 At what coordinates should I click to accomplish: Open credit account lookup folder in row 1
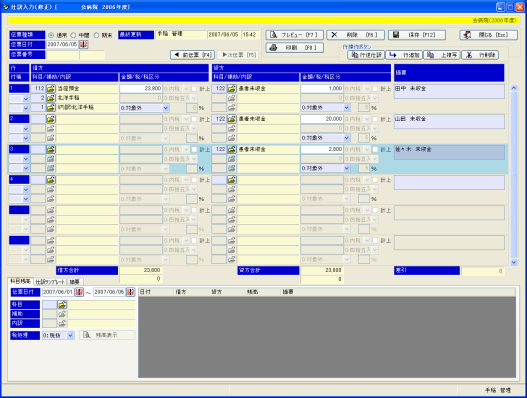pyautogui.click(x=232, y=89)
